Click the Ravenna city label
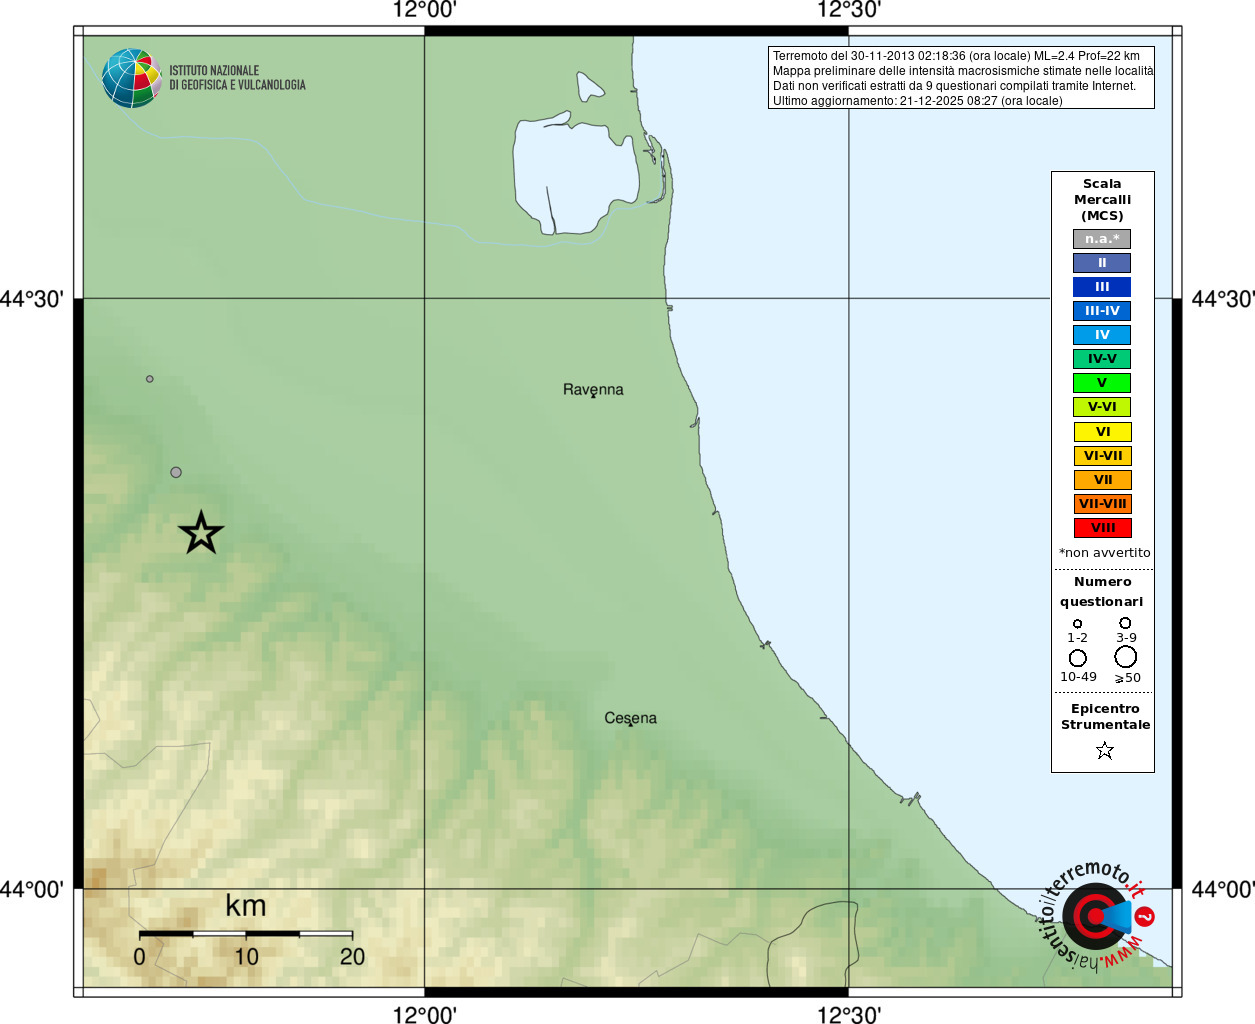Image resolution: width=1255 pixels, height=1024 pixels. (x=593, y=390)
